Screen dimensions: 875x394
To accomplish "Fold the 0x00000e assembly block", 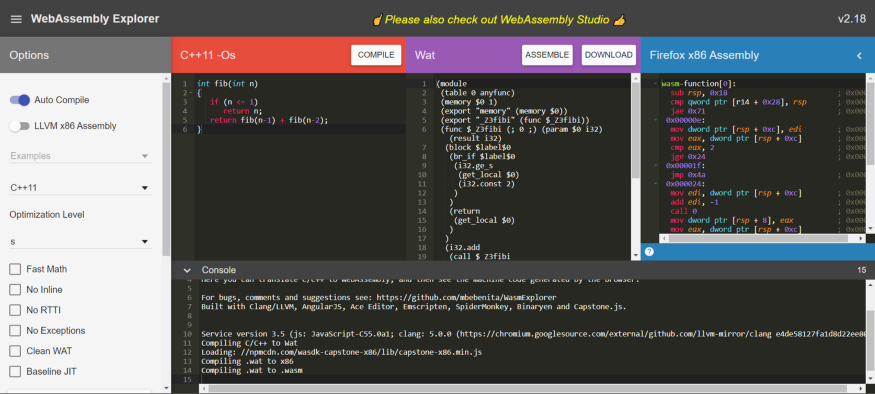I will [x=657, y=120].
